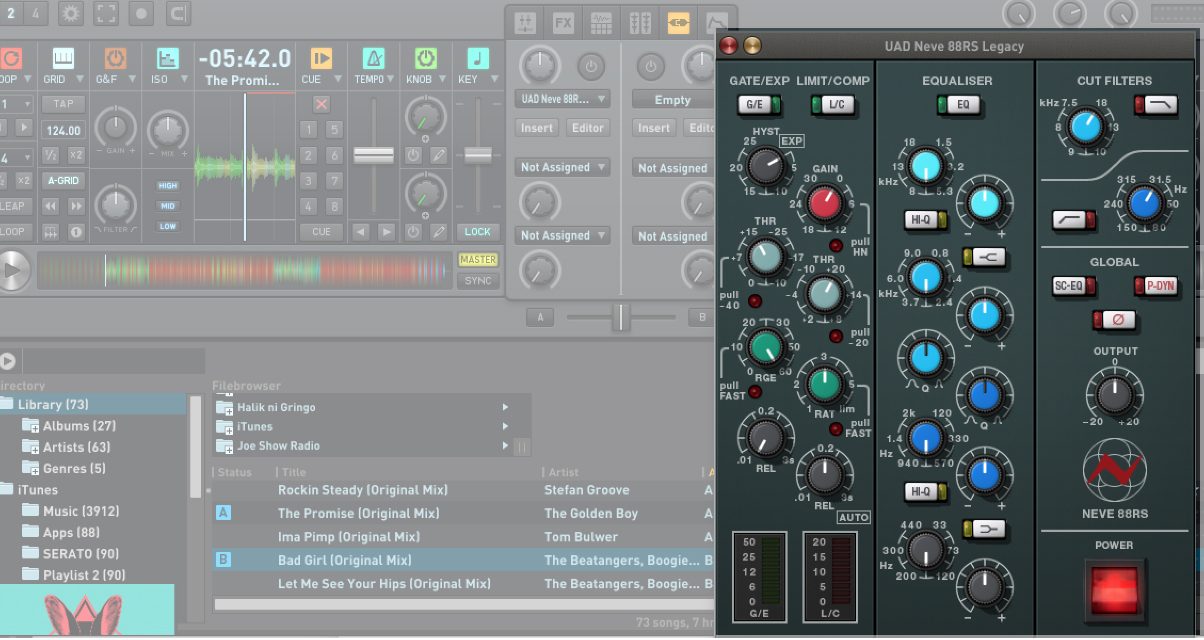
Task: Select SERATO (90) playlist
Action: pyautogui.click(x=81, y=553)
